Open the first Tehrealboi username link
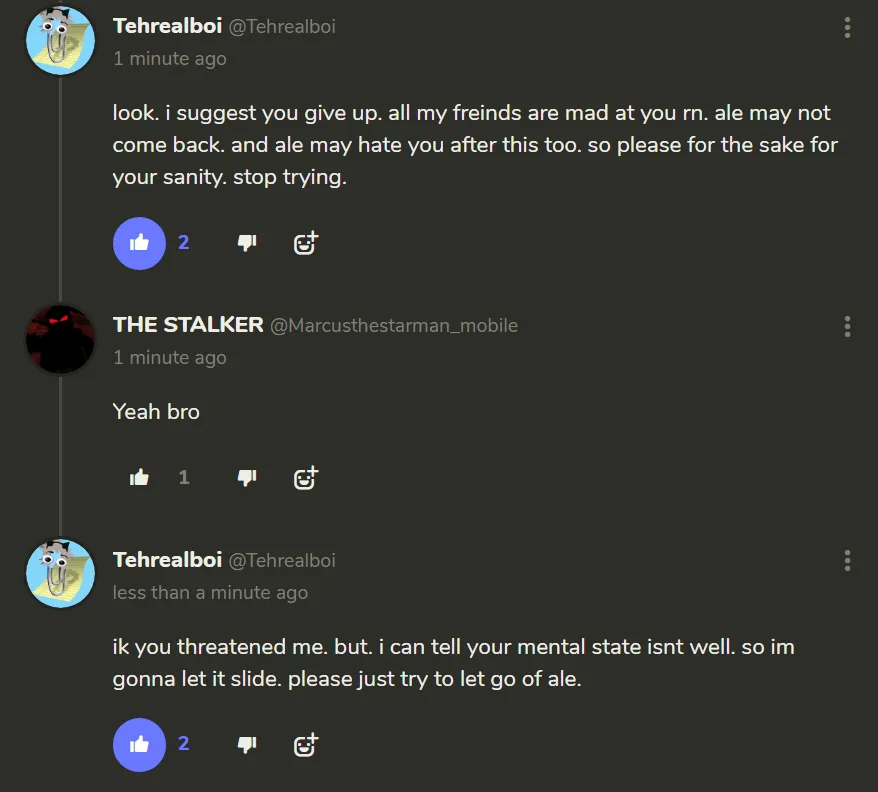This screenshot has width=878, height=792. coord(167,26)
